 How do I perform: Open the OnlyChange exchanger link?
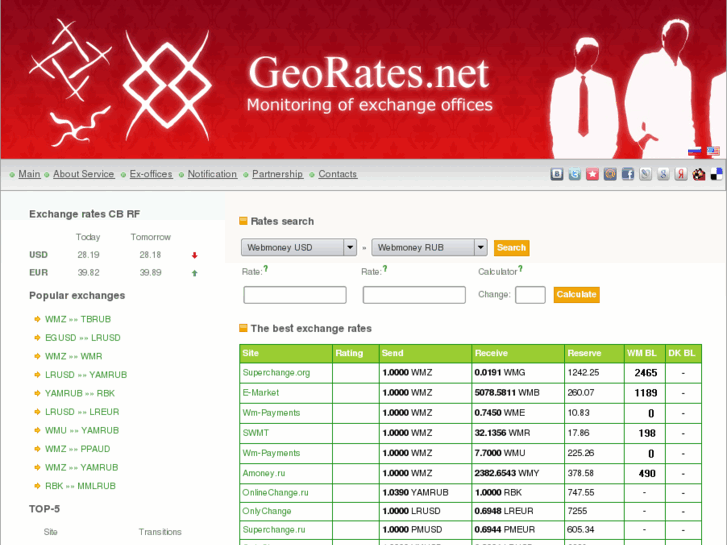click(267, 511)
